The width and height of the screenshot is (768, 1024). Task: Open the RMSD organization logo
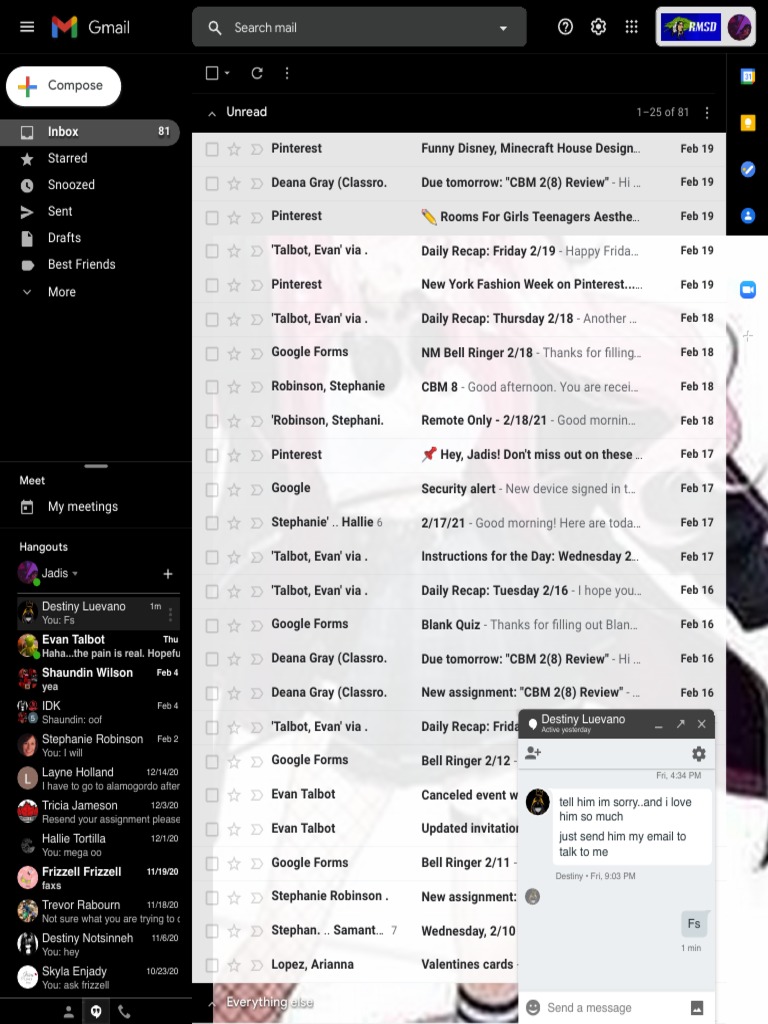(x=692, y=27)
